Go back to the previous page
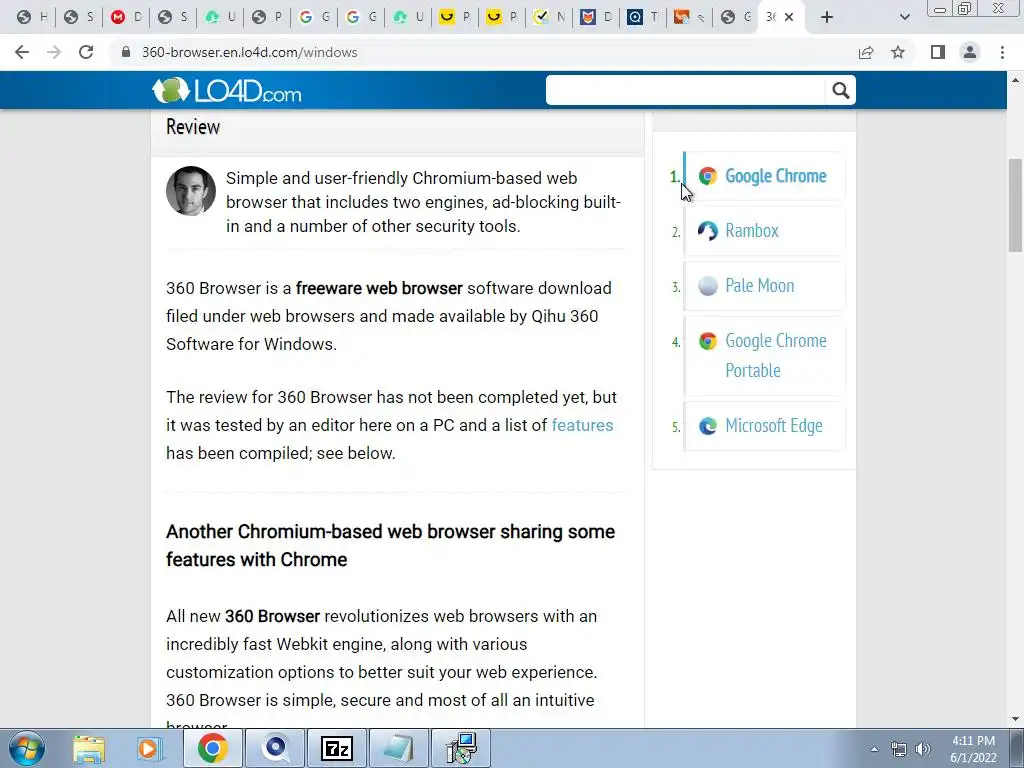 click(22, 52)
